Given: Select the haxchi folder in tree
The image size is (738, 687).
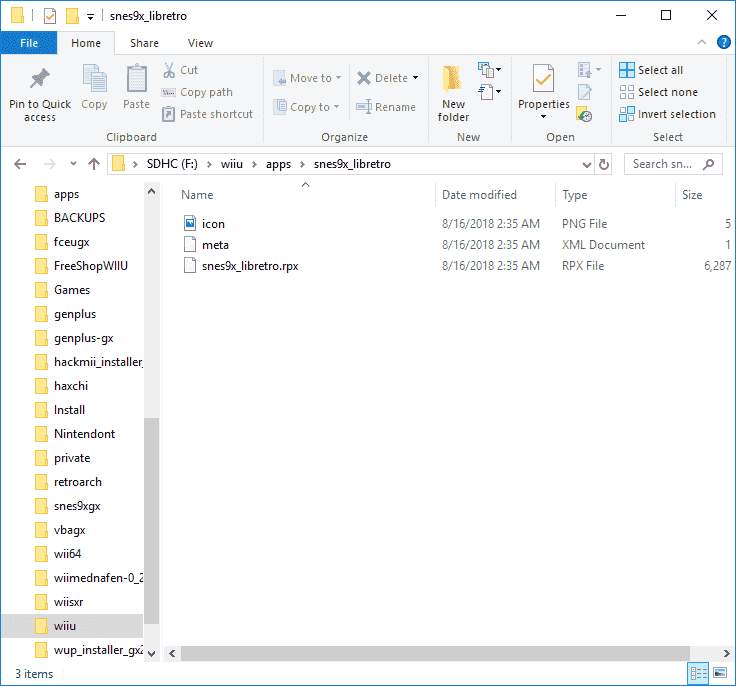Looking at the screenshot, I should [71, 386].
